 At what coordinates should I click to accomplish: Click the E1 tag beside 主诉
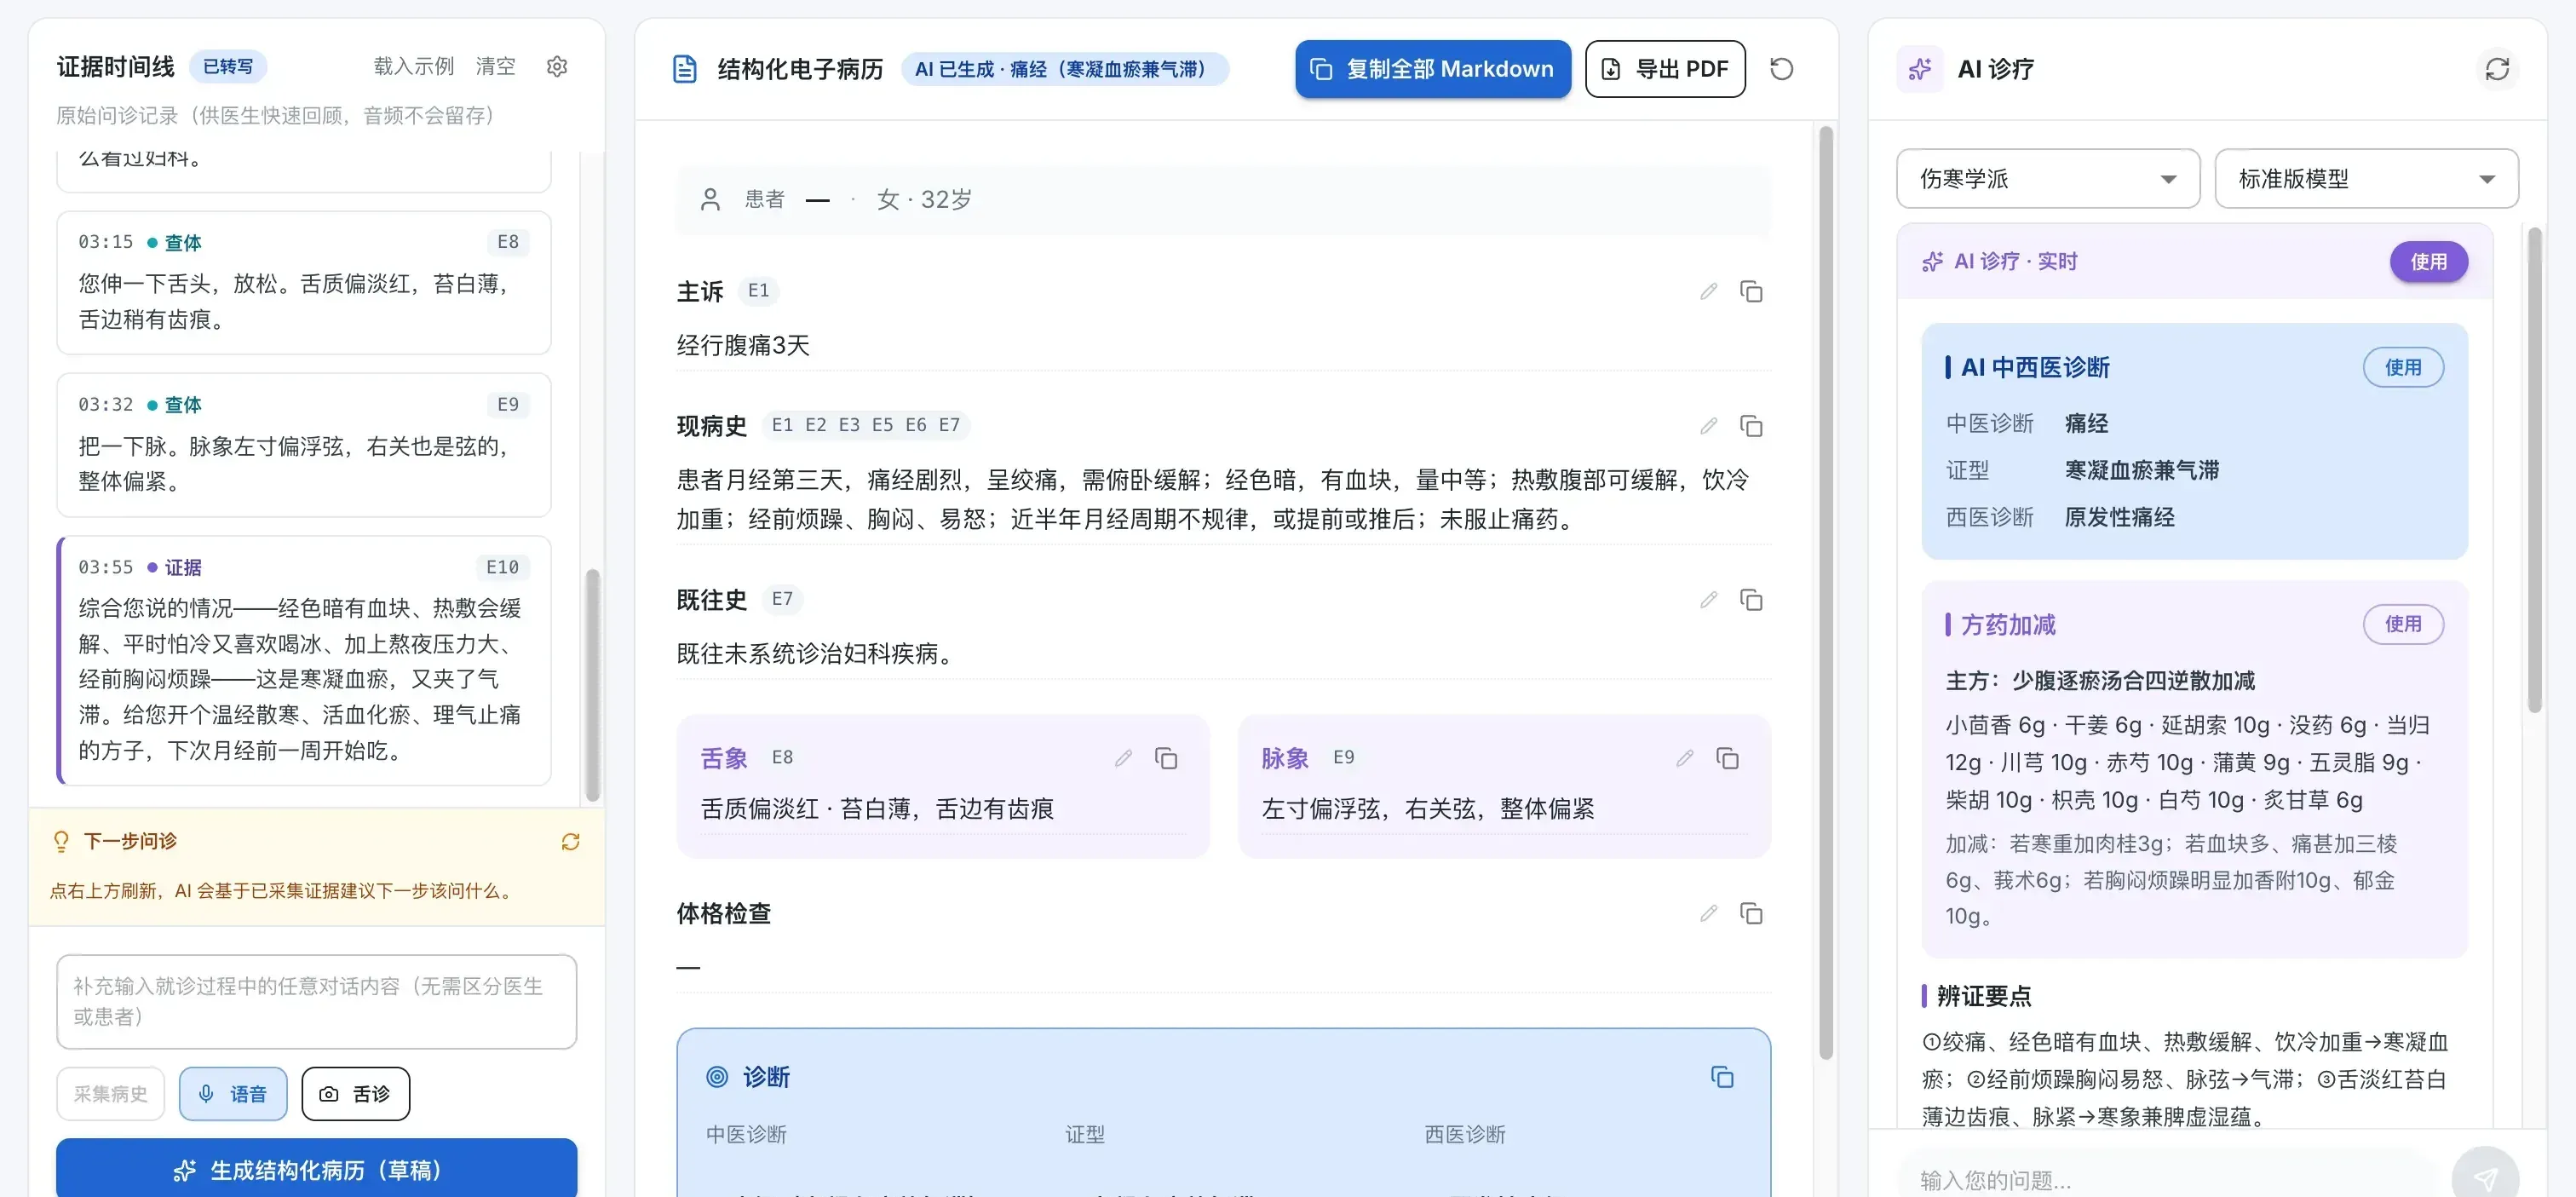pos(758,291)
